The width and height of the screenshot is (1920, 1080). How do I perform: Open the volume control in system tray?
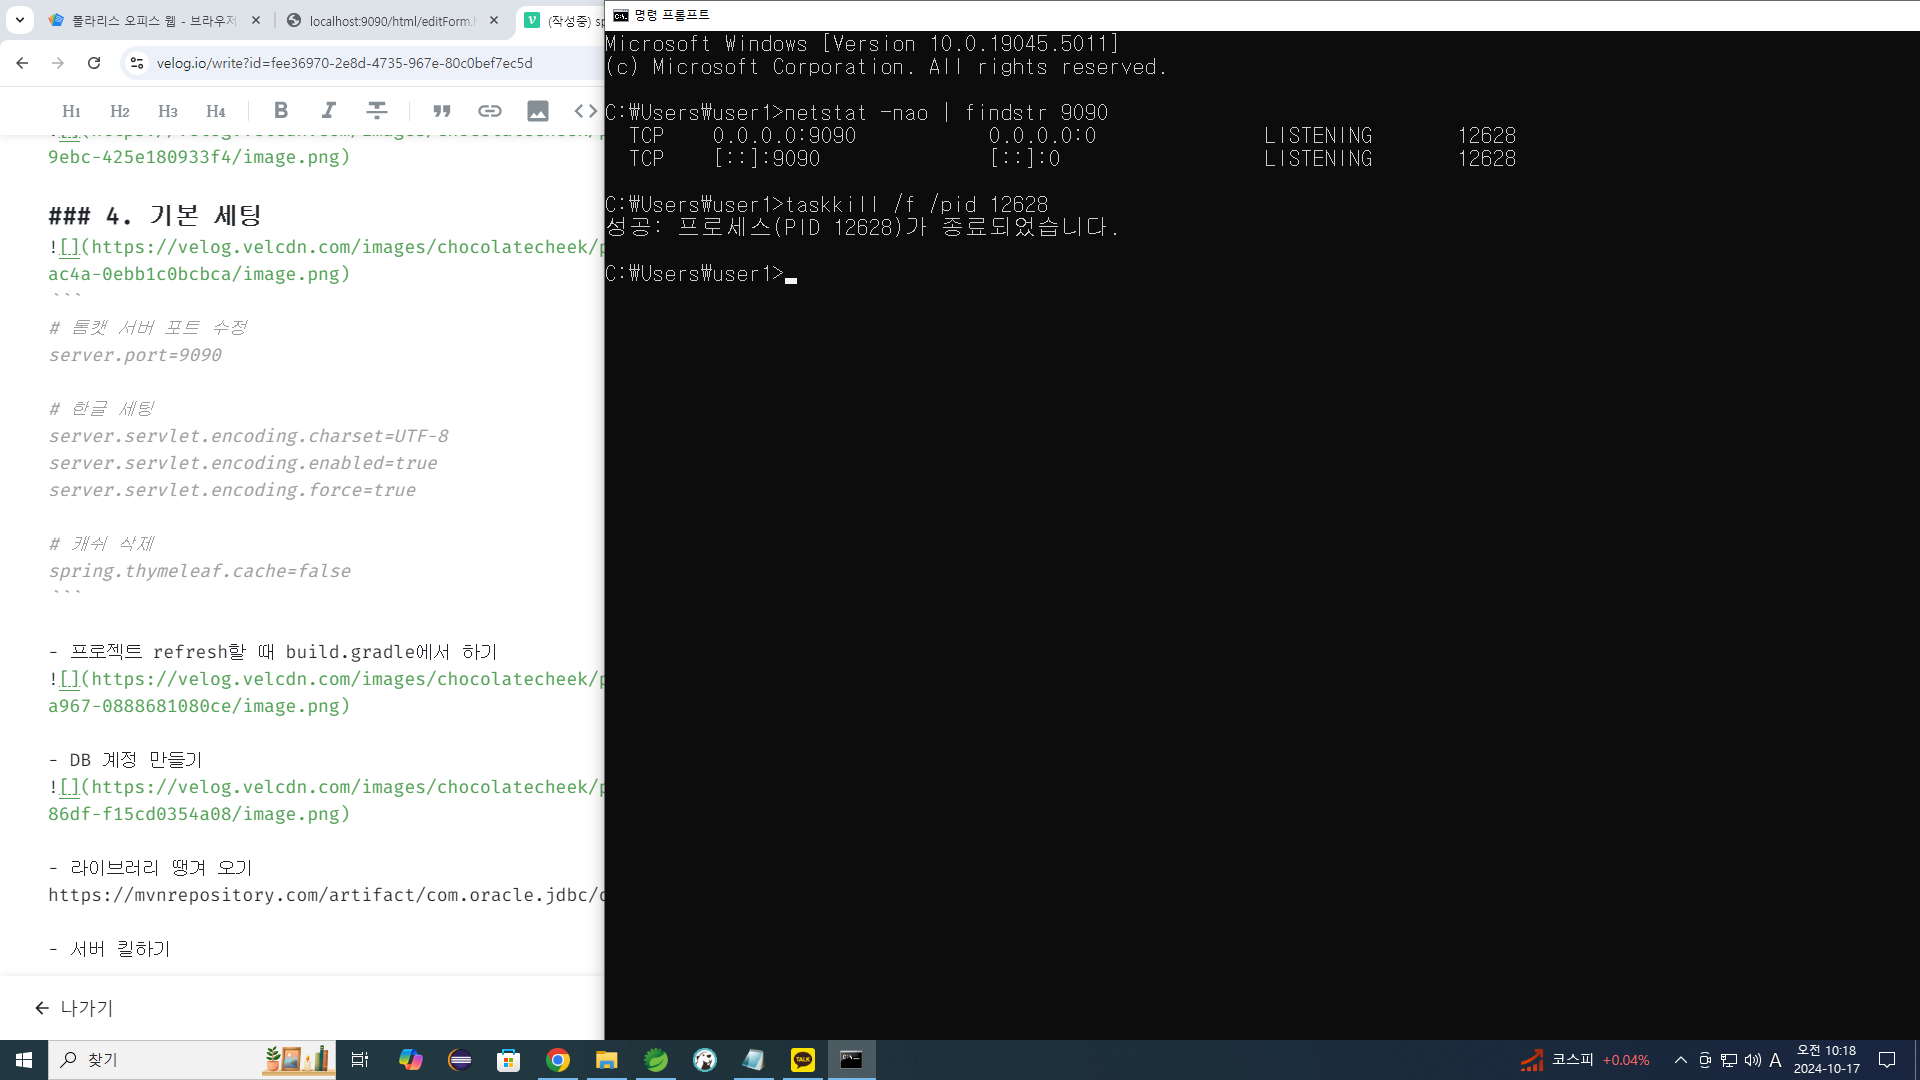(1752, 1060)
